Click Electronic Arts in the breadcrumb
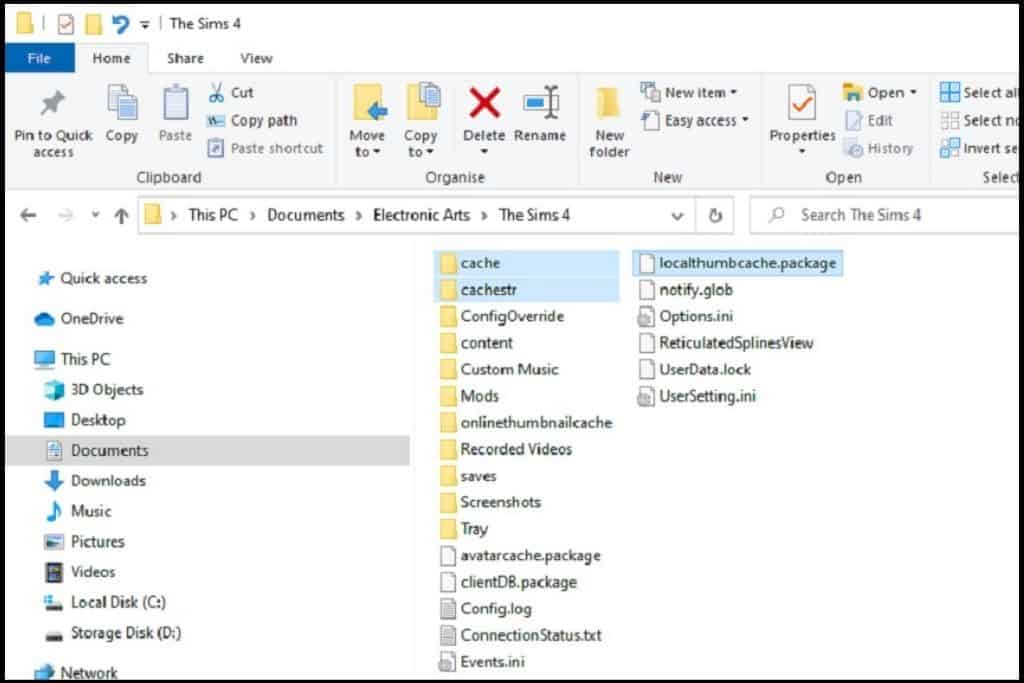 tap(421, 215)
